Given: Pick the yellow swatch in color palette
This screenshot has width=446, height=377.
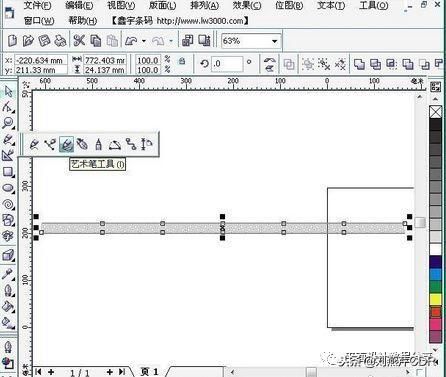Looking at the screenshot, I should point(435,299).
